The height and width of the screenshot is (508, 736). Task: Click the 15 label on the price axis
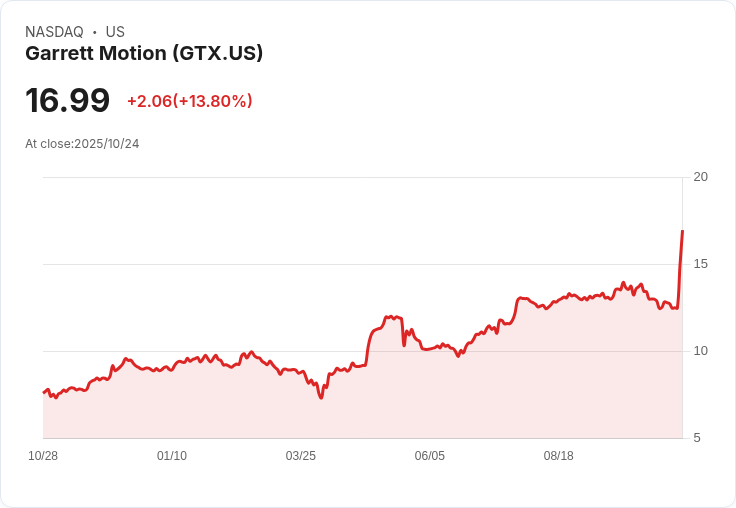701,264
